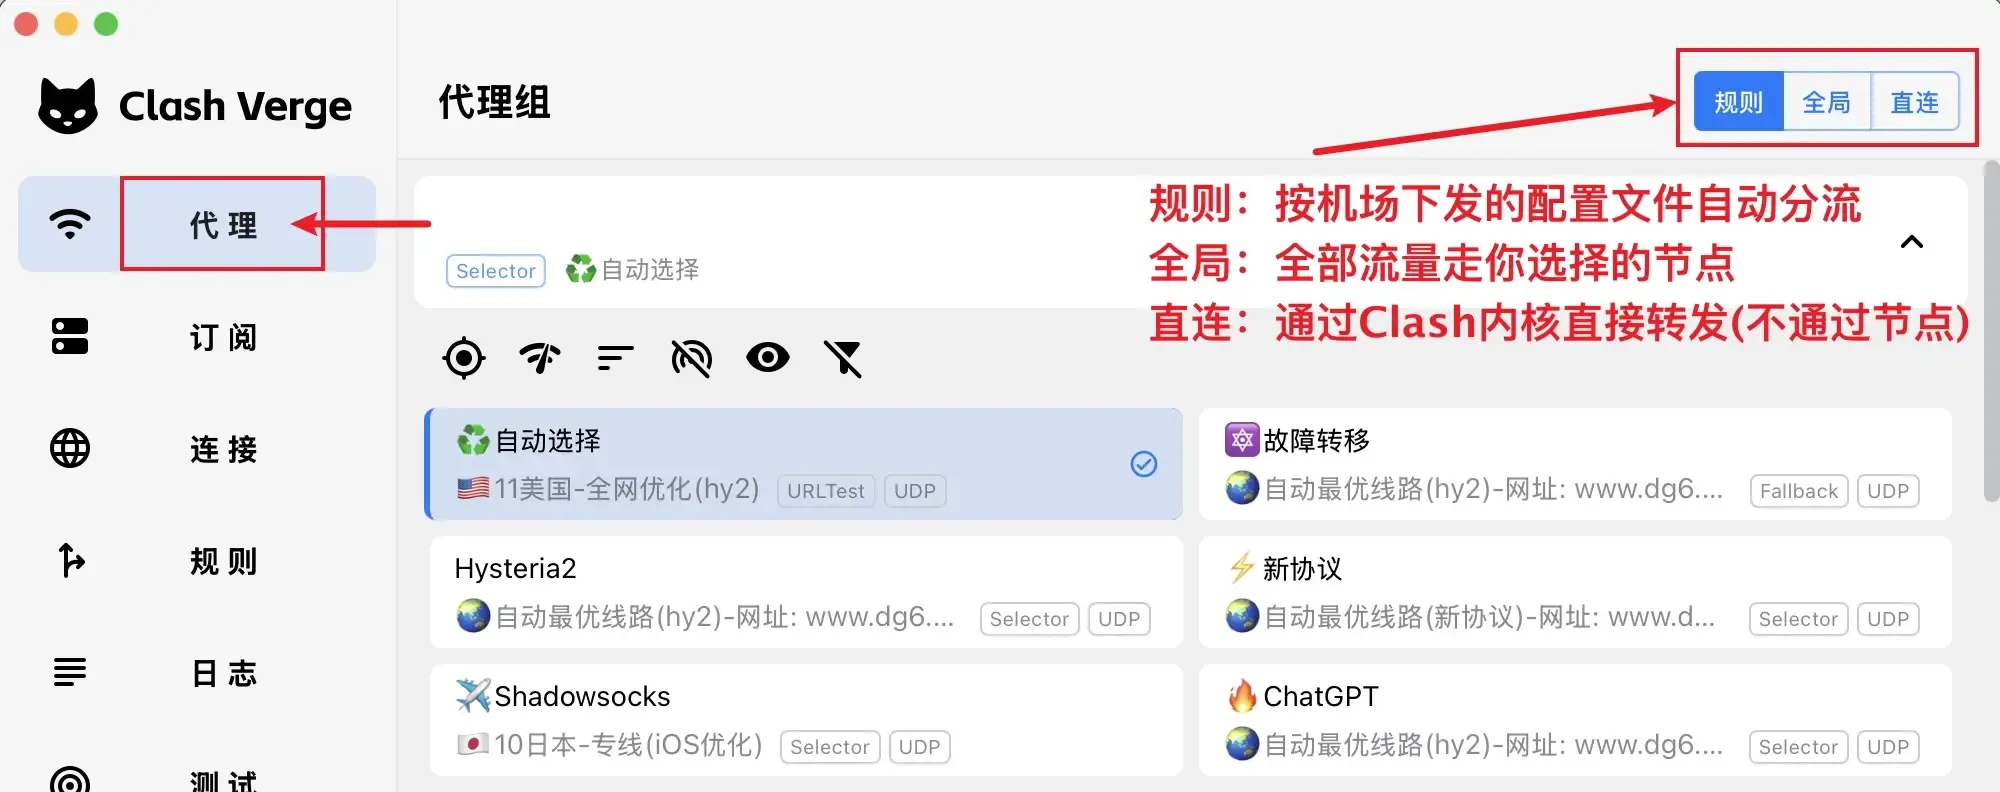Click the sort proxies lines icon

click(x=615, y=358)
